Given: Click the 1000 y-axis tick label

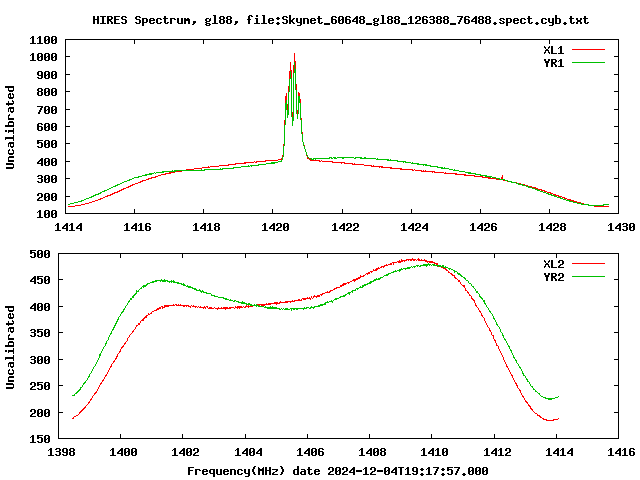Looking at the screenshot, I should pyautogui.click(x=43, y=57).
